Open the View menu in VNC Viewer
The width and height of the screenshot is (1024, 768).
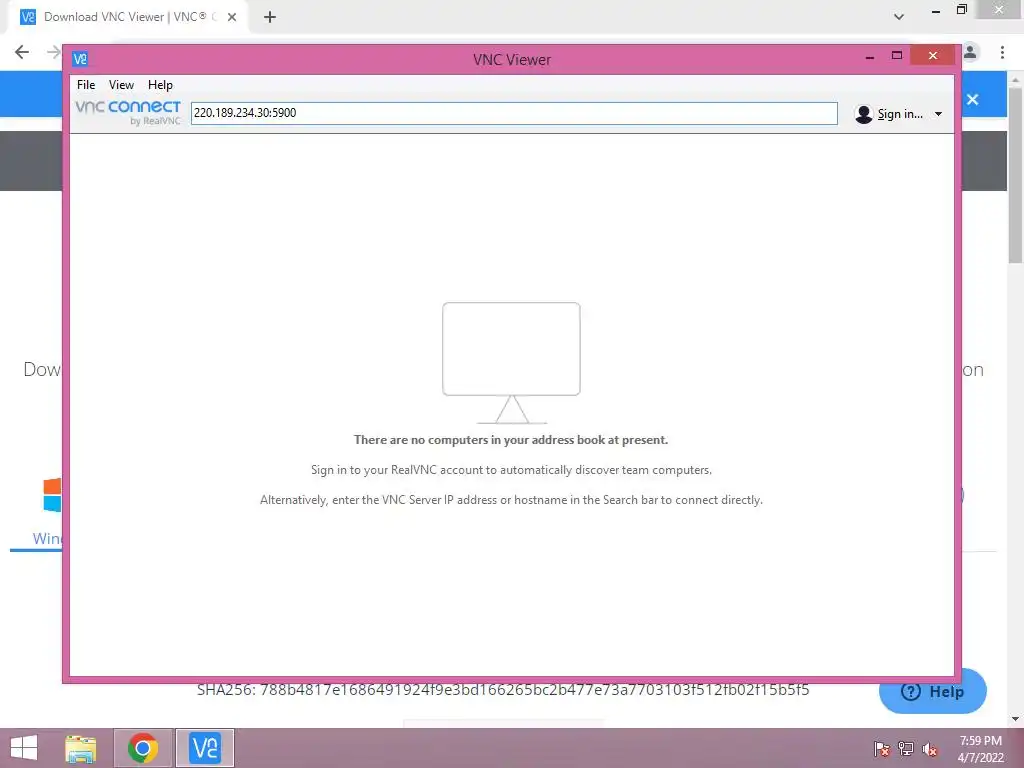click(x=121, y=85)
